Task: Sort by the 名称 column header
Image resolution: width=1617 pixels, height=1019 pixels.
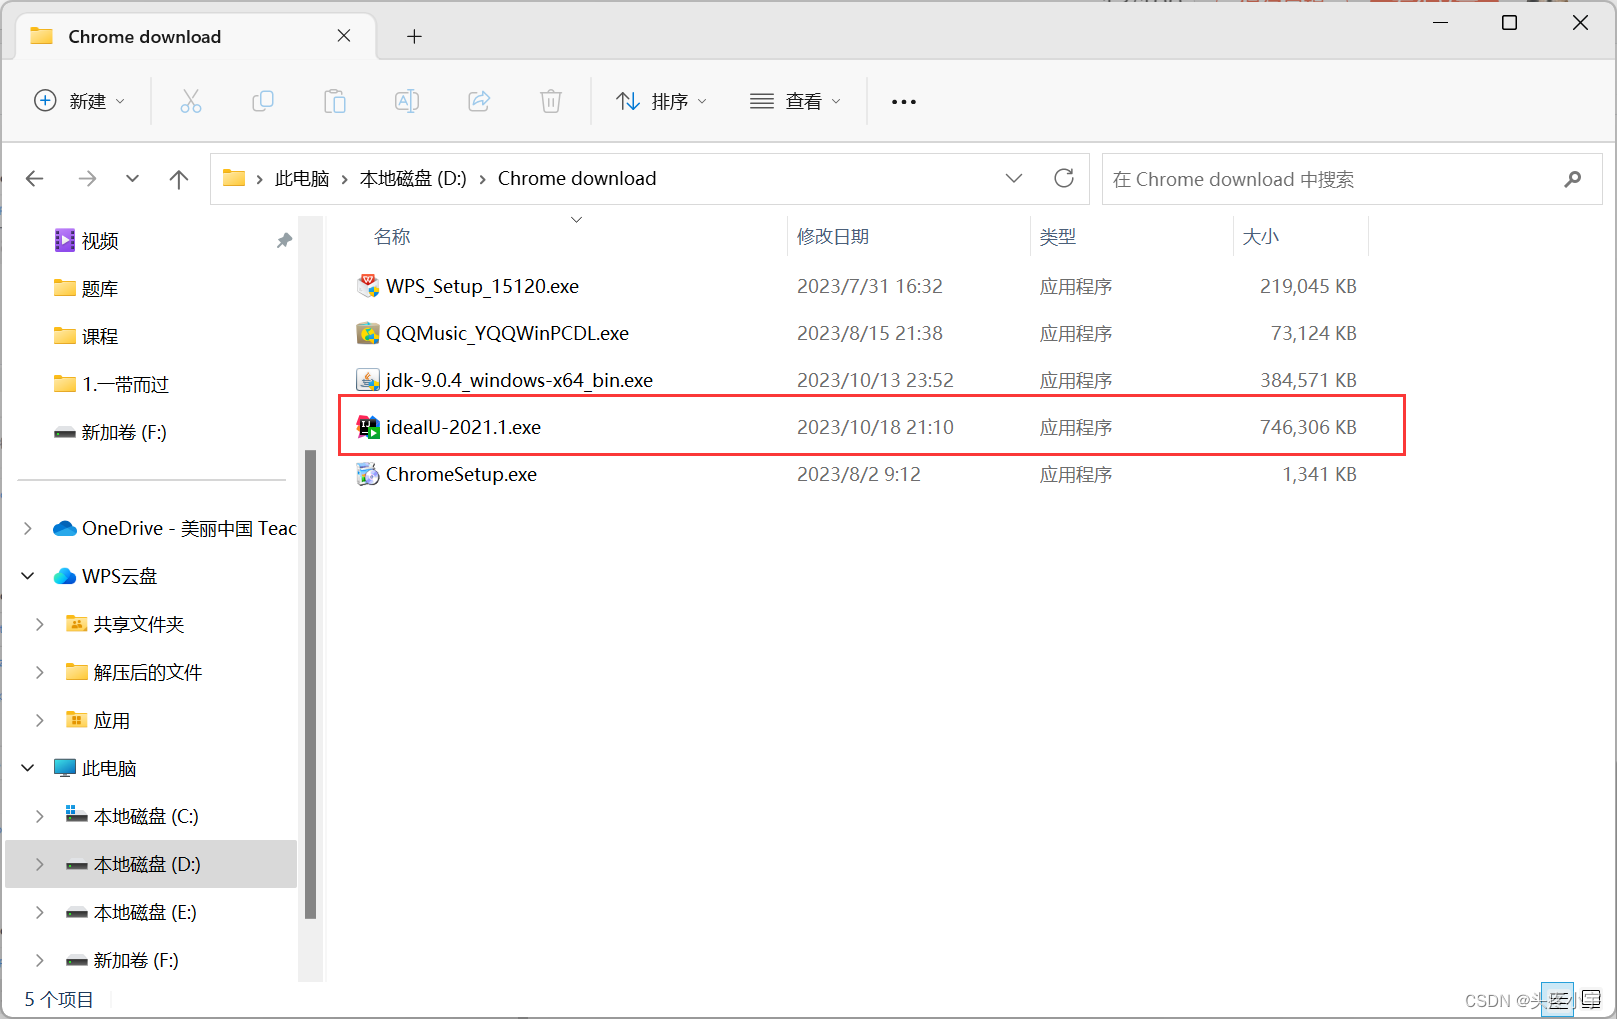Action: pyautogui.click(x=392, y=237)
